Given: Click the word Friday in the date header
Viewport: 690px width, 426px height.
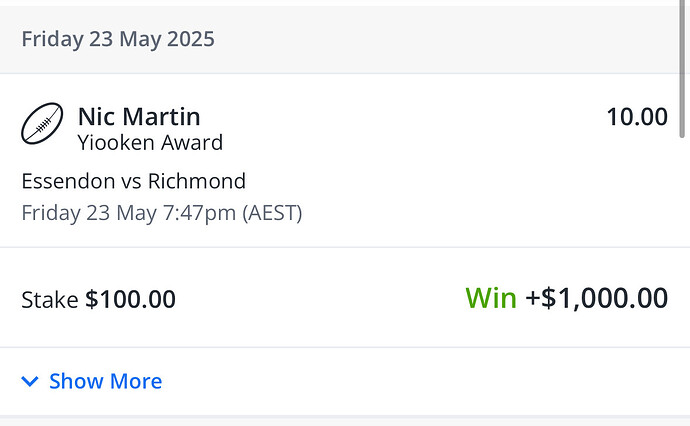Looking at the screenshot, I should tap(50, 40).
